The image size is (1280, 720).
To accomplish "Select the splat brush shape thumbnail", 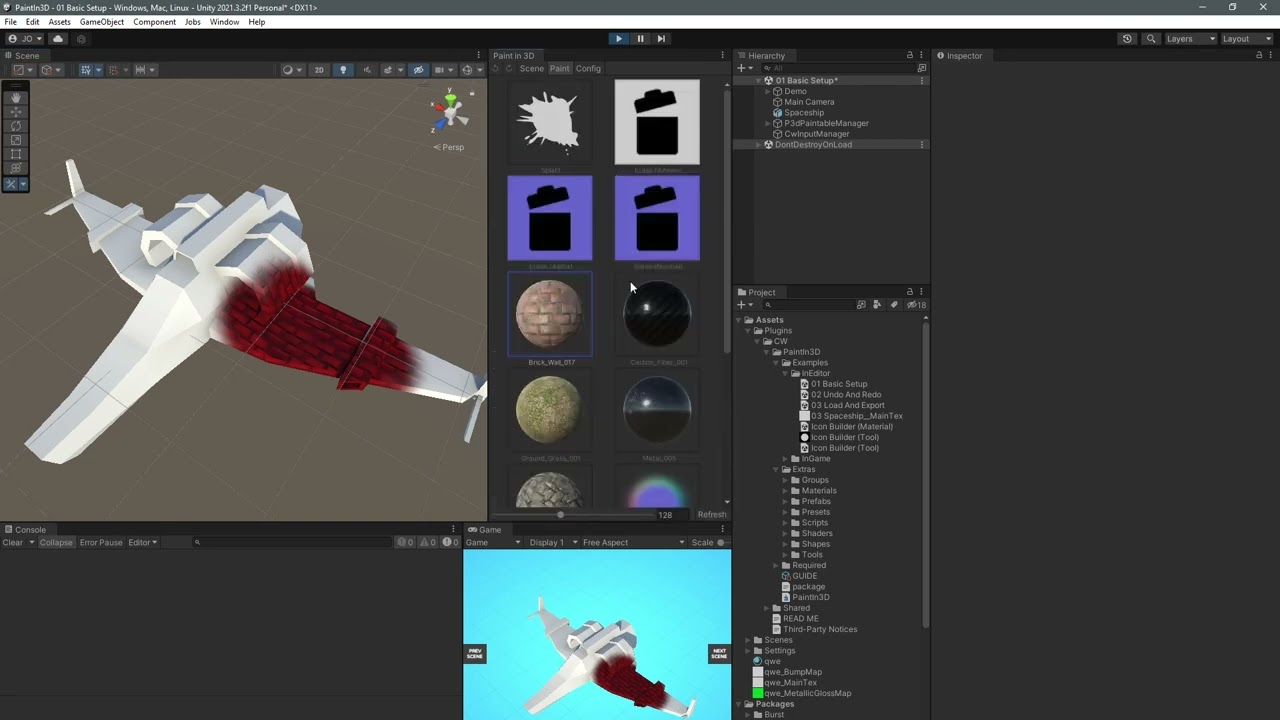I will [x=550, y=122].
